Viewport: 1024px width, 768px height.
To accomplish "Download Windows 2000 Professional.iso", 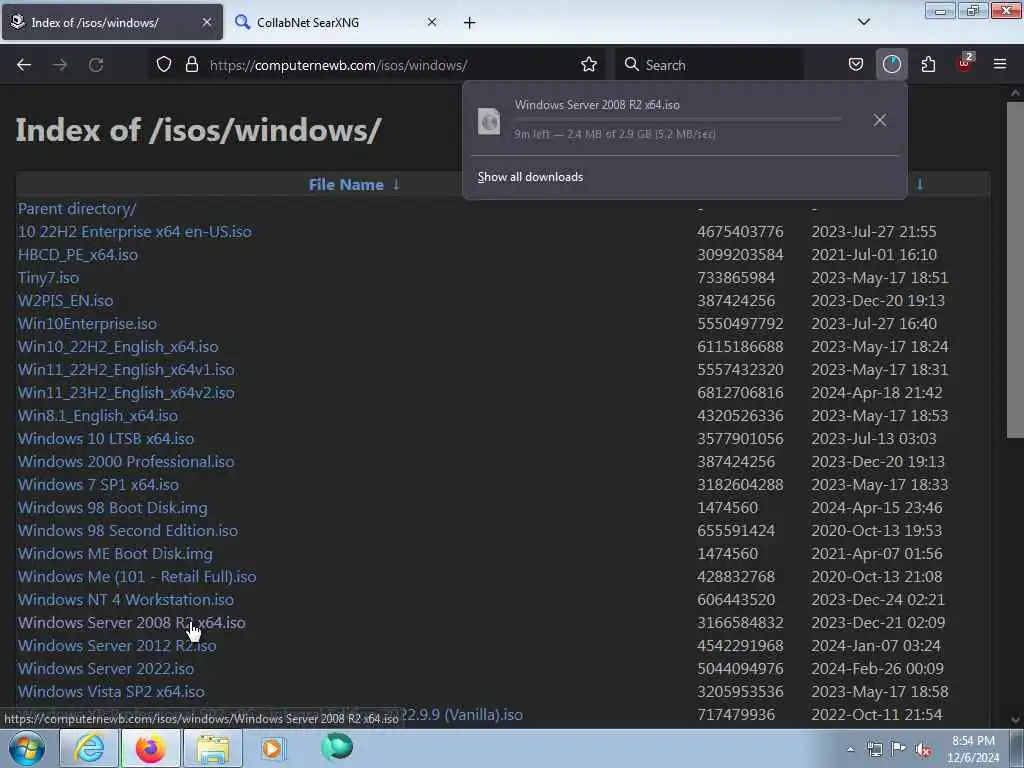I will [126, 461].
